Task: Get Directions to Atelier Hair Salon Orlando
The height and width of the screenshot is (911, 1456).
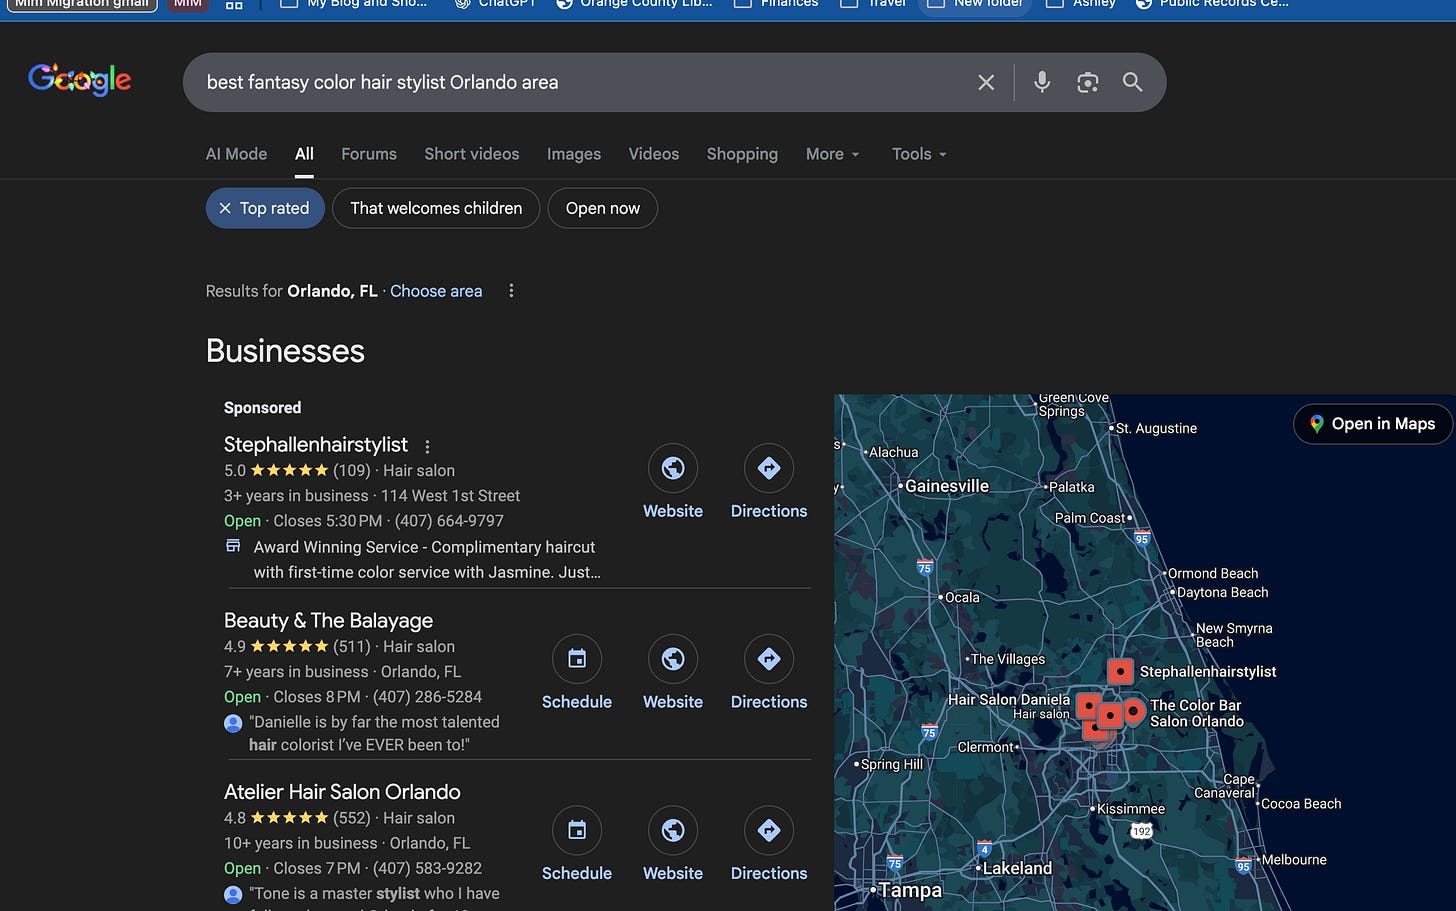Action: (769, 830)
